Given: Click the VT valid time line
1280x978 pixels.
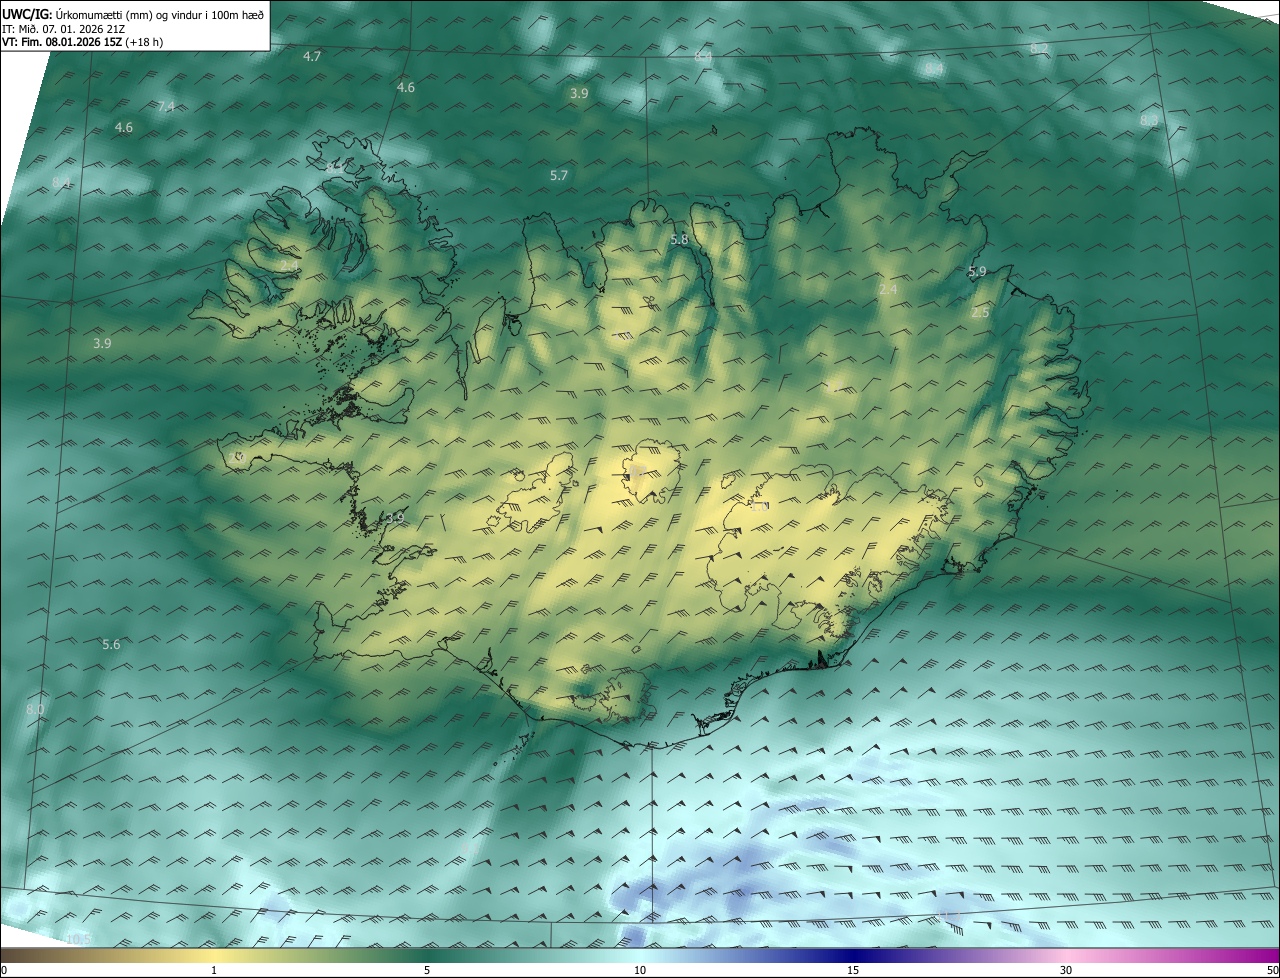Looking at the screenshot, I should click(x=81, y=42).
